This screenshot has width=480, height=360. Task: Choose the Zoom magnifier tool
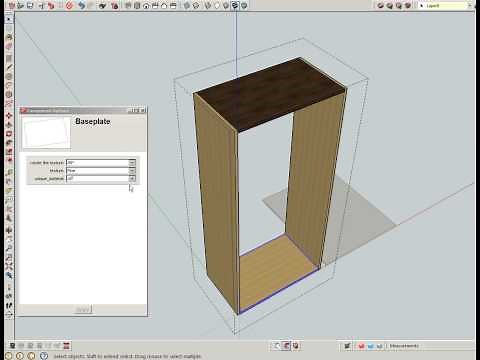pos(9,248)
